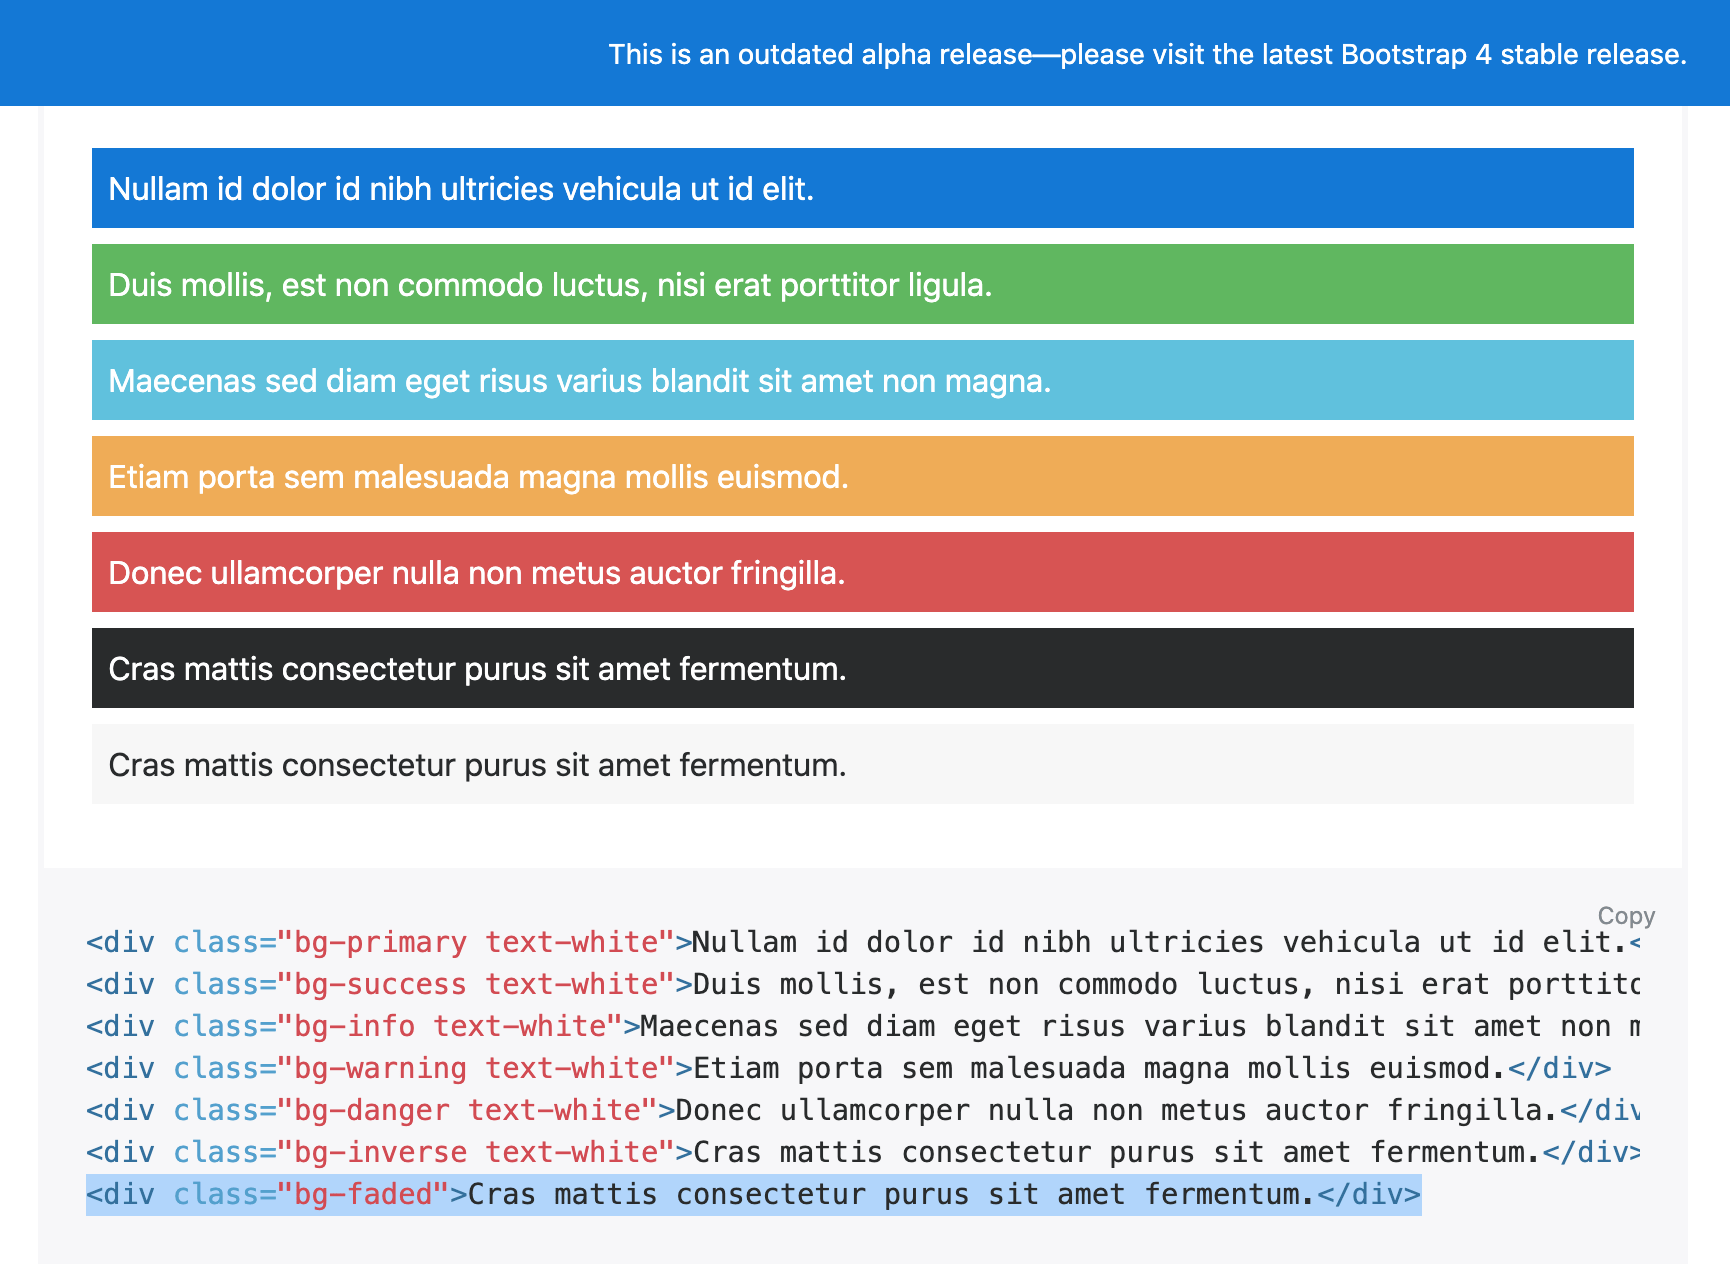
Task: Click the highlighted "bg-faded" class name in code
Action: pyautogui.click(x=363, y=1194)
